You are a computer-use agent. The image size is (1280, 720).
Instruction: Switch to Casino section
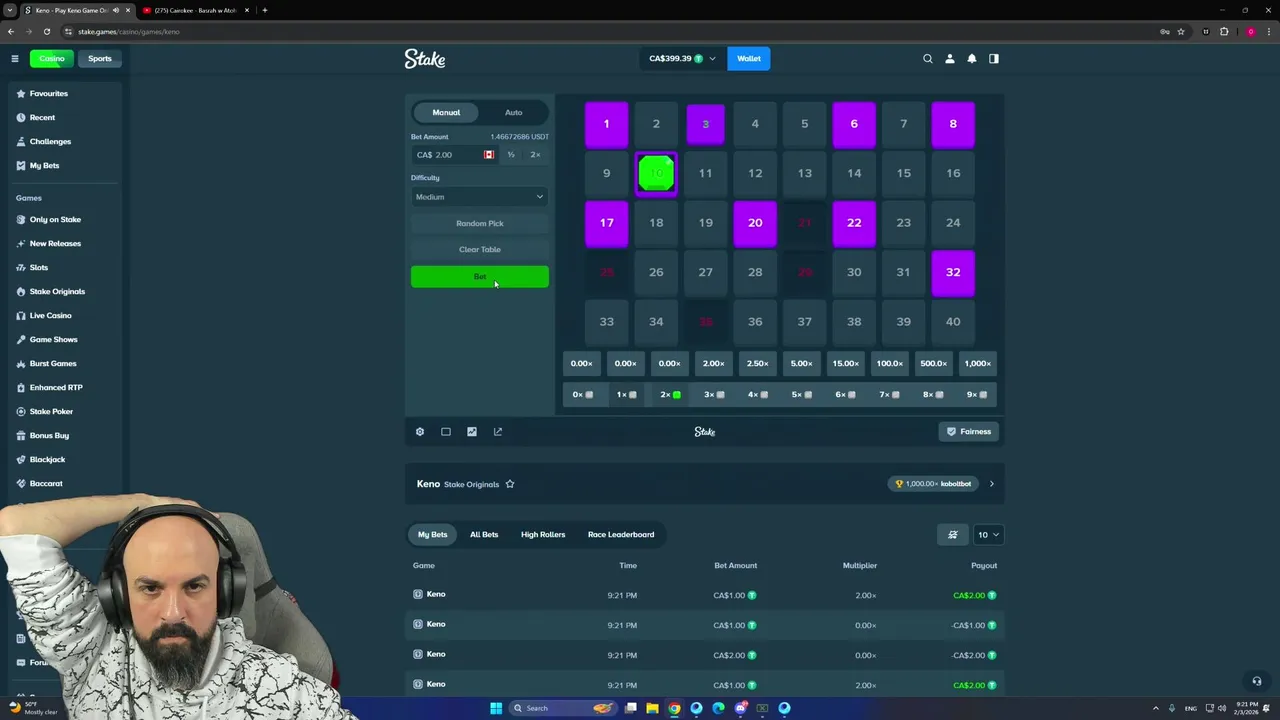(52, 58)
